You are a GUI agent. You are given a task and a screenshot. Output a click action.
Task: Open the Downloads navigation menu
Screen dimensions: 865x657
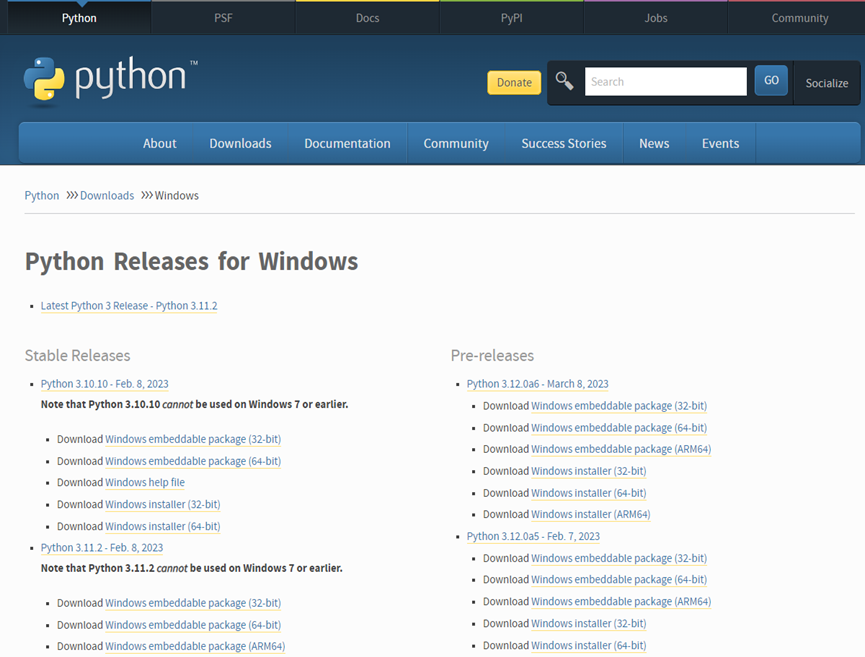[240, 143]
